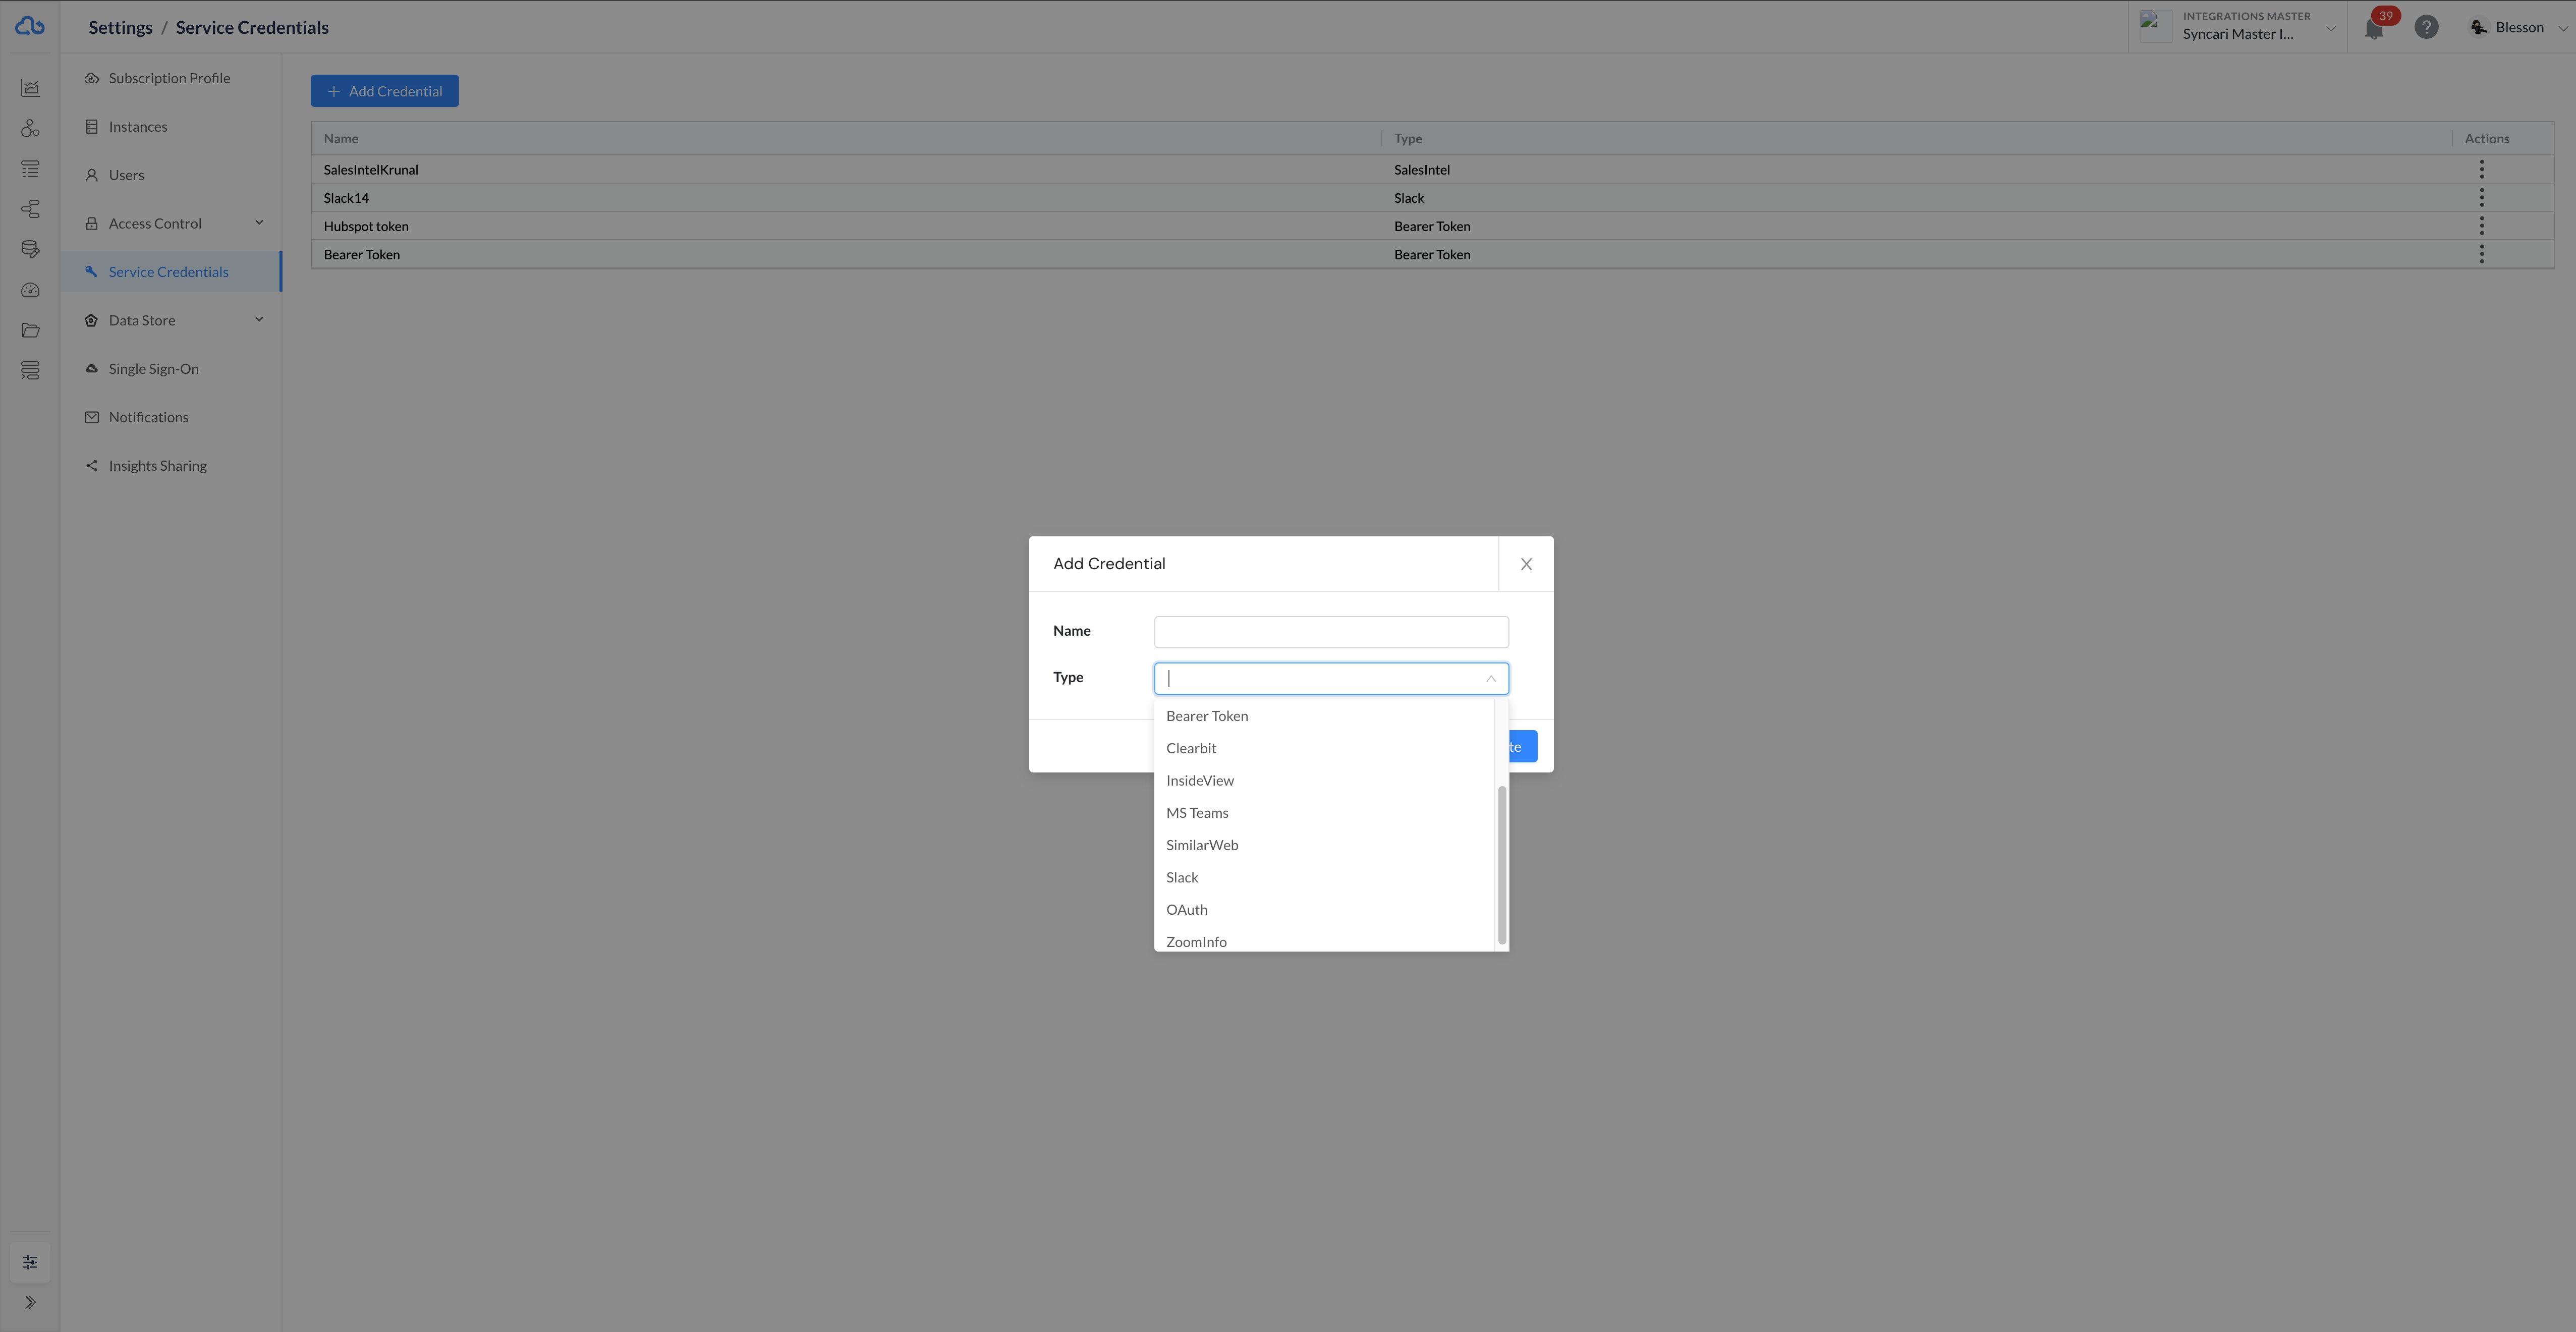
Task: Click the Blesson user avatar icon
Action: (x=2479, y=27)
